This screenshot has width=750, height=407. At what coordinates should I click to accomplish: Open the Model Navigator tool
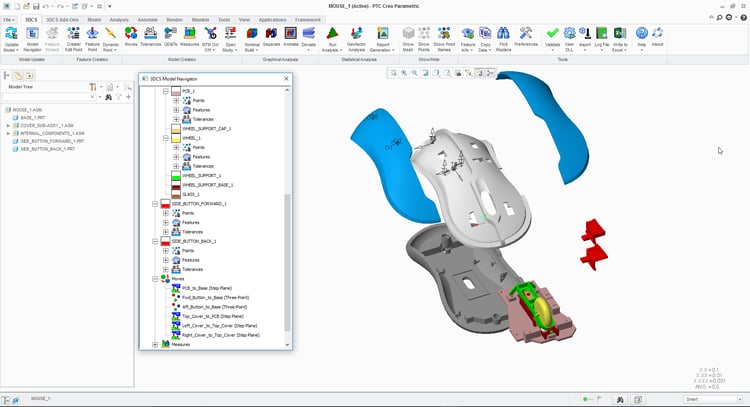pos(32,39)
